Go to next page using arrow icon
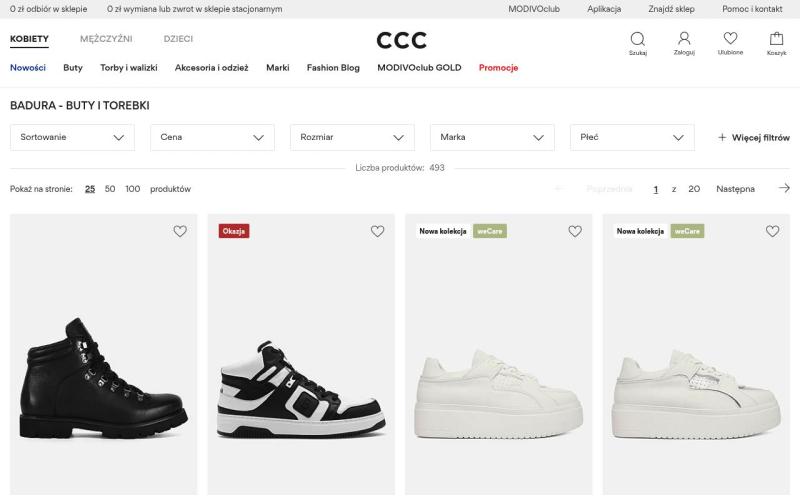The height and width of the screenshot is (500, 800). point(784,188)
